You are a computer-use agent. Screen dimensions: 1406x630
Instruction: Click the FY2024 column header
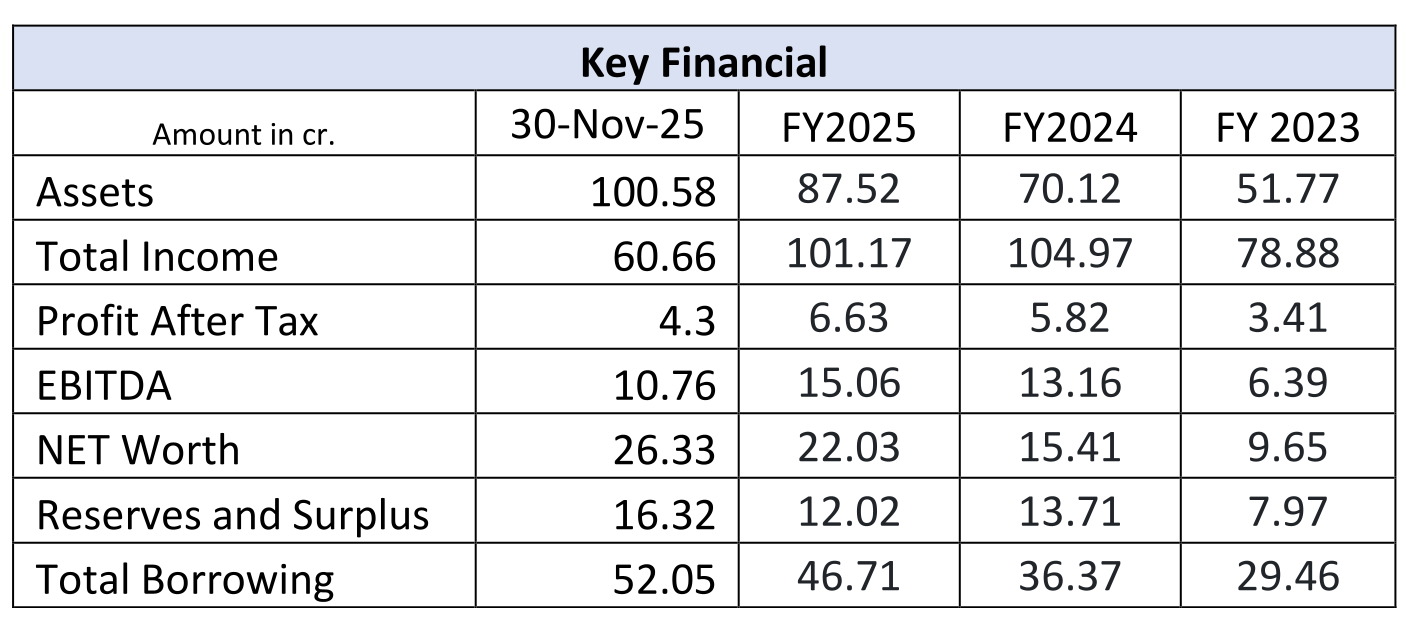pos(1069,127)
